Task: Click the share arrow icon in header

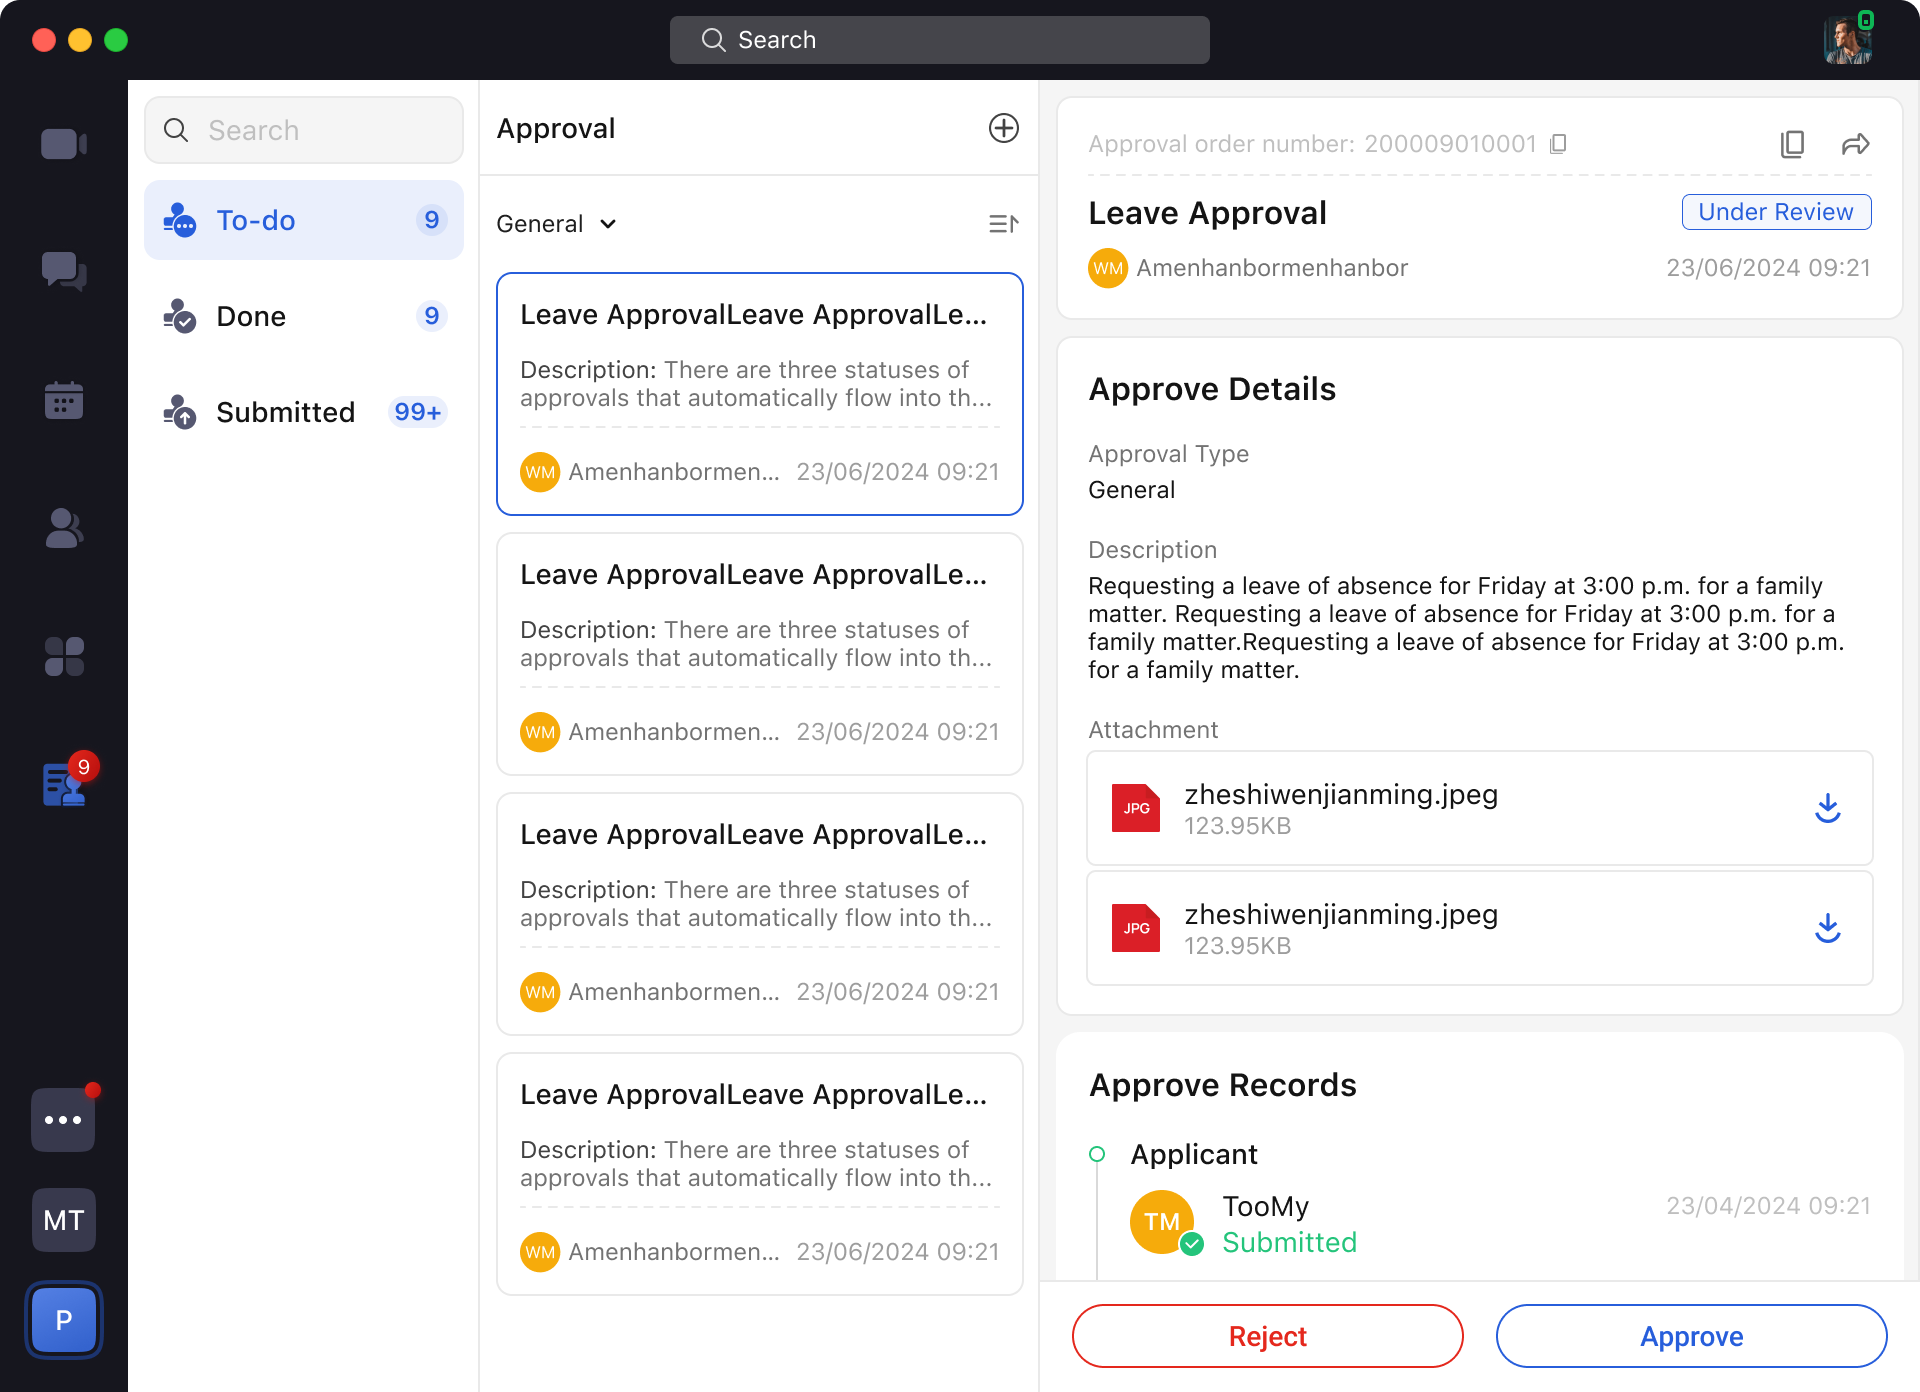Action: coord(1855,144)
